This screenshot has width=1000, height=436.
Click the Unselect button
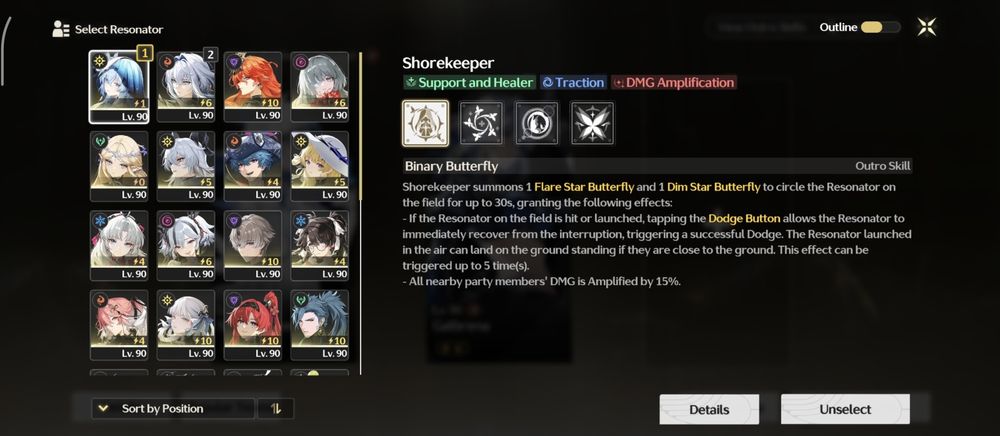point(845,409)
